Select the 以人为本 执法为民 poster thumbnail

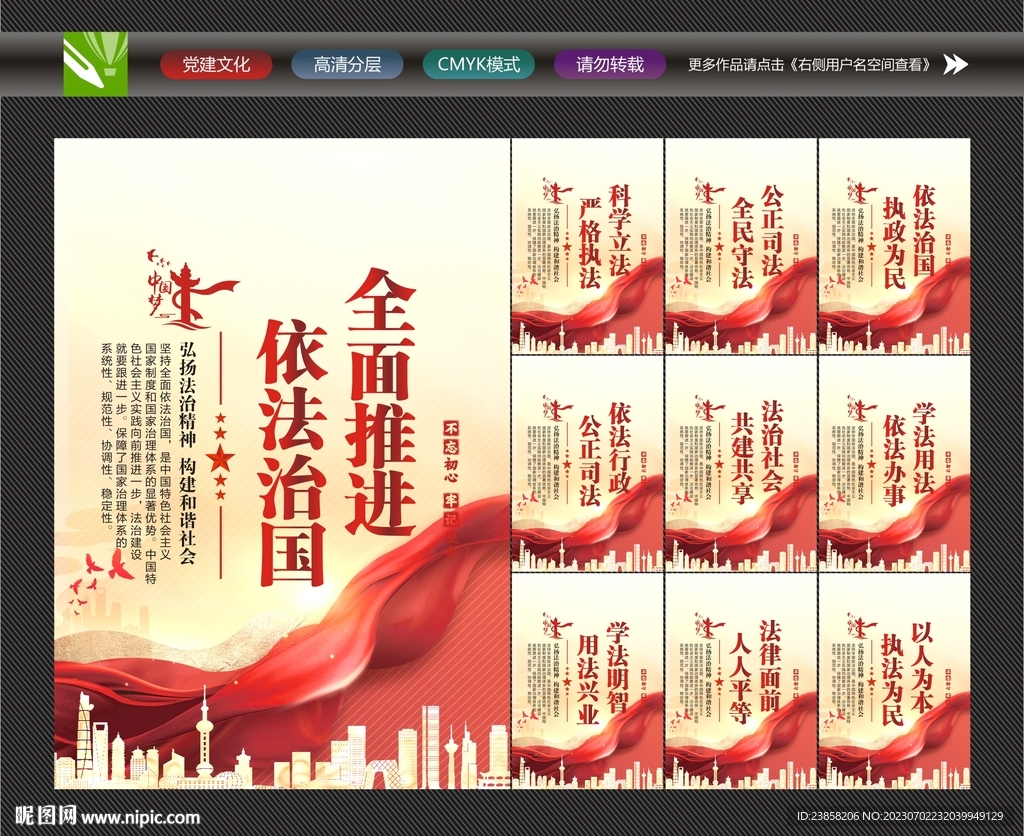[x=894, y=681]
